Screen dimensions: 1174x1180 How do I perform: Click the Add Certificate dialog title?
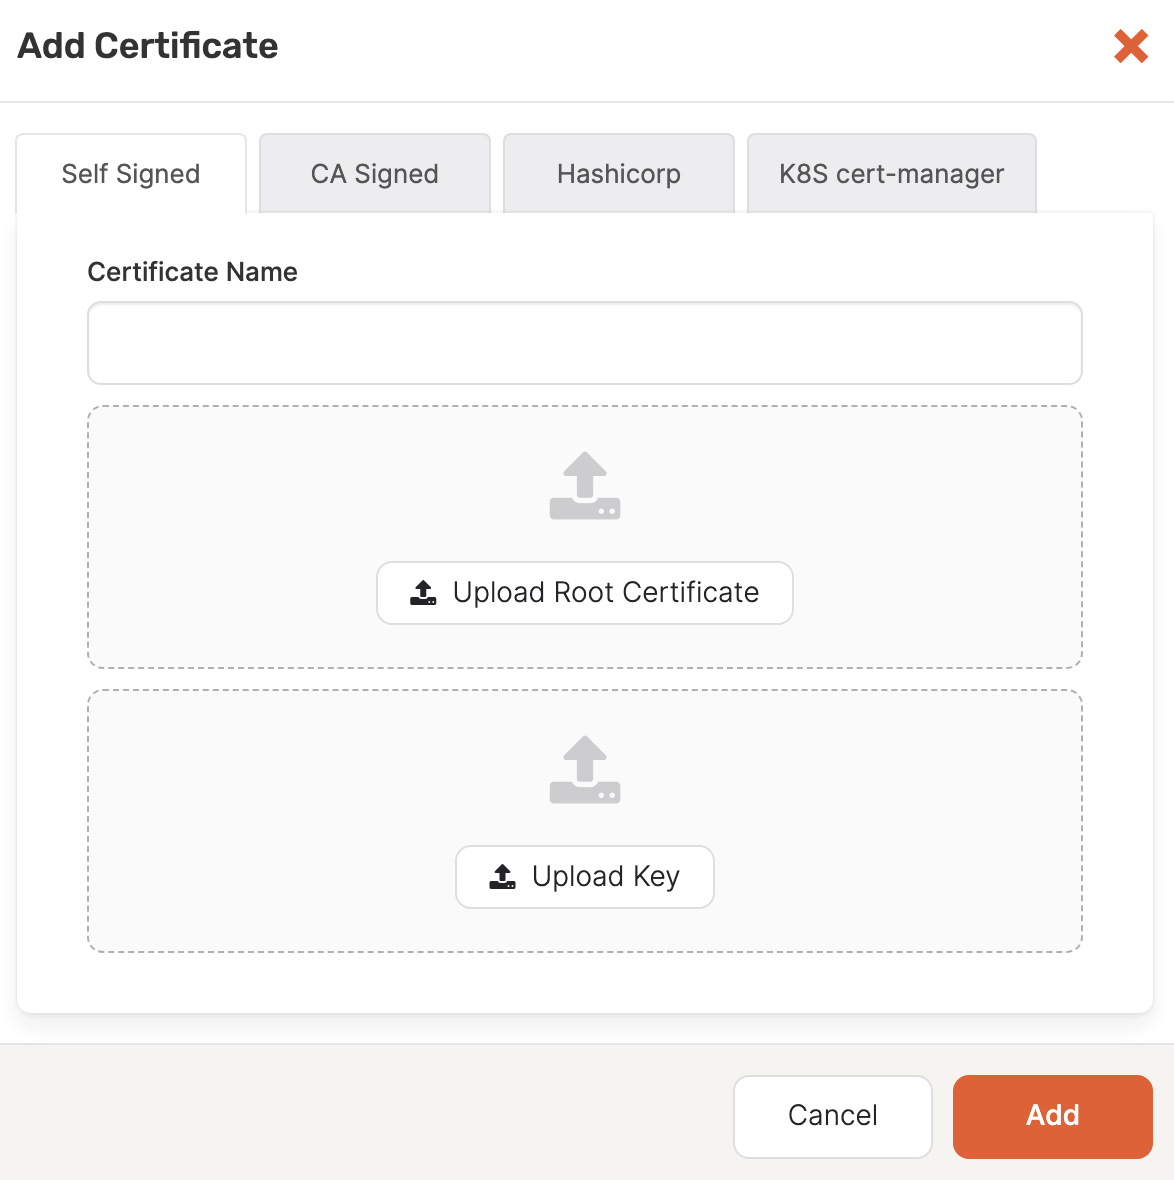click(146, 46)
